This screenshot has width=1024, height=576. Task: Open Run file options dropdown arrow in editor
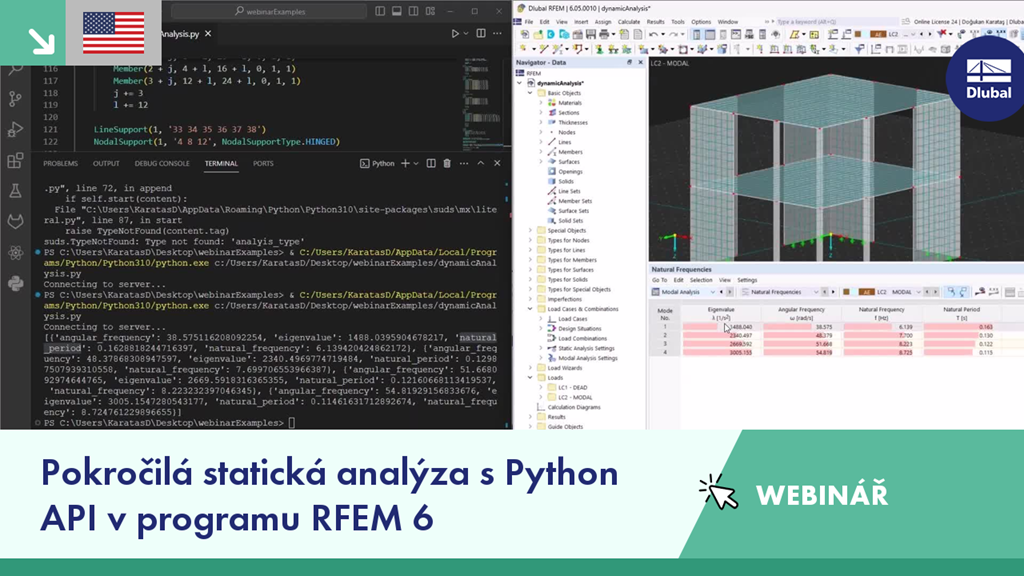point(466,33)
